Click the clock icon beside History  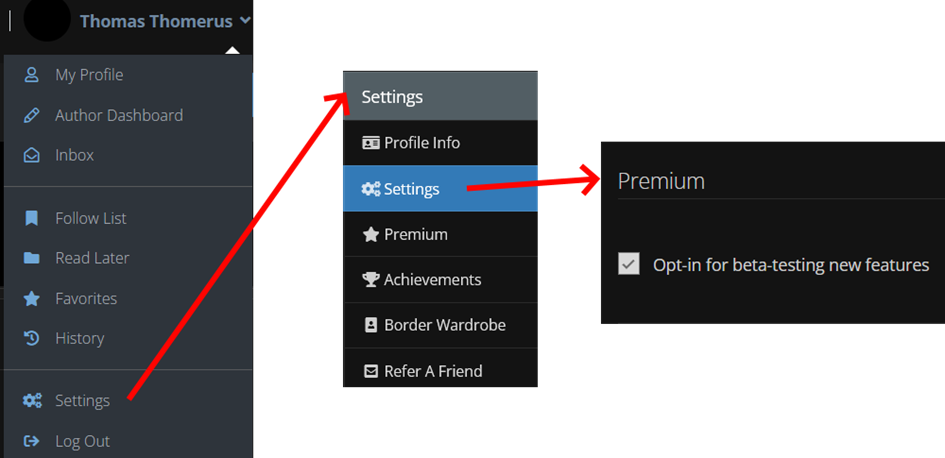(x=31, y=338)
